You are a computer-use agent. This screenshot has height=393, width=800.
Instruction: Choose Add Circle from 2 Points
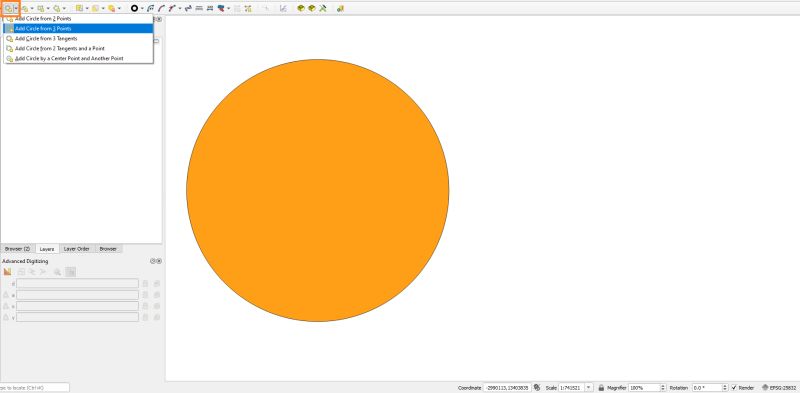[x=79, y=18]
